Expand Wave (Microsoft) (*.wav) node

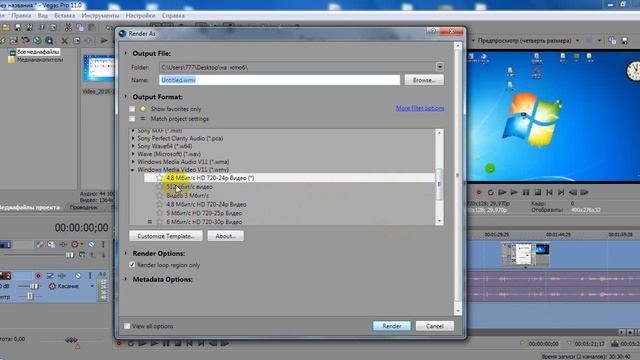click(x=133, y=154)
